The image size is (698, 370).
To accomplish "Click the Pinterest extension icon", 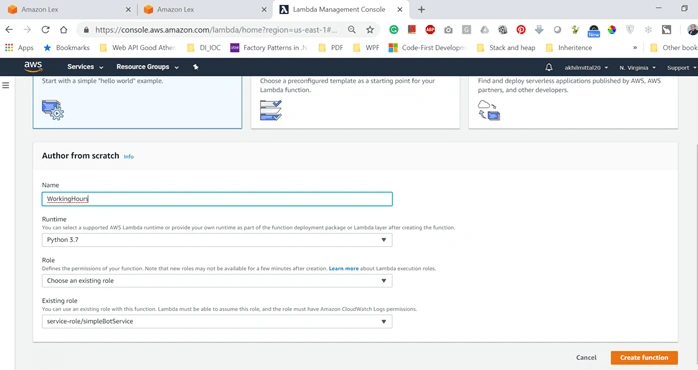I will [521, 30].
